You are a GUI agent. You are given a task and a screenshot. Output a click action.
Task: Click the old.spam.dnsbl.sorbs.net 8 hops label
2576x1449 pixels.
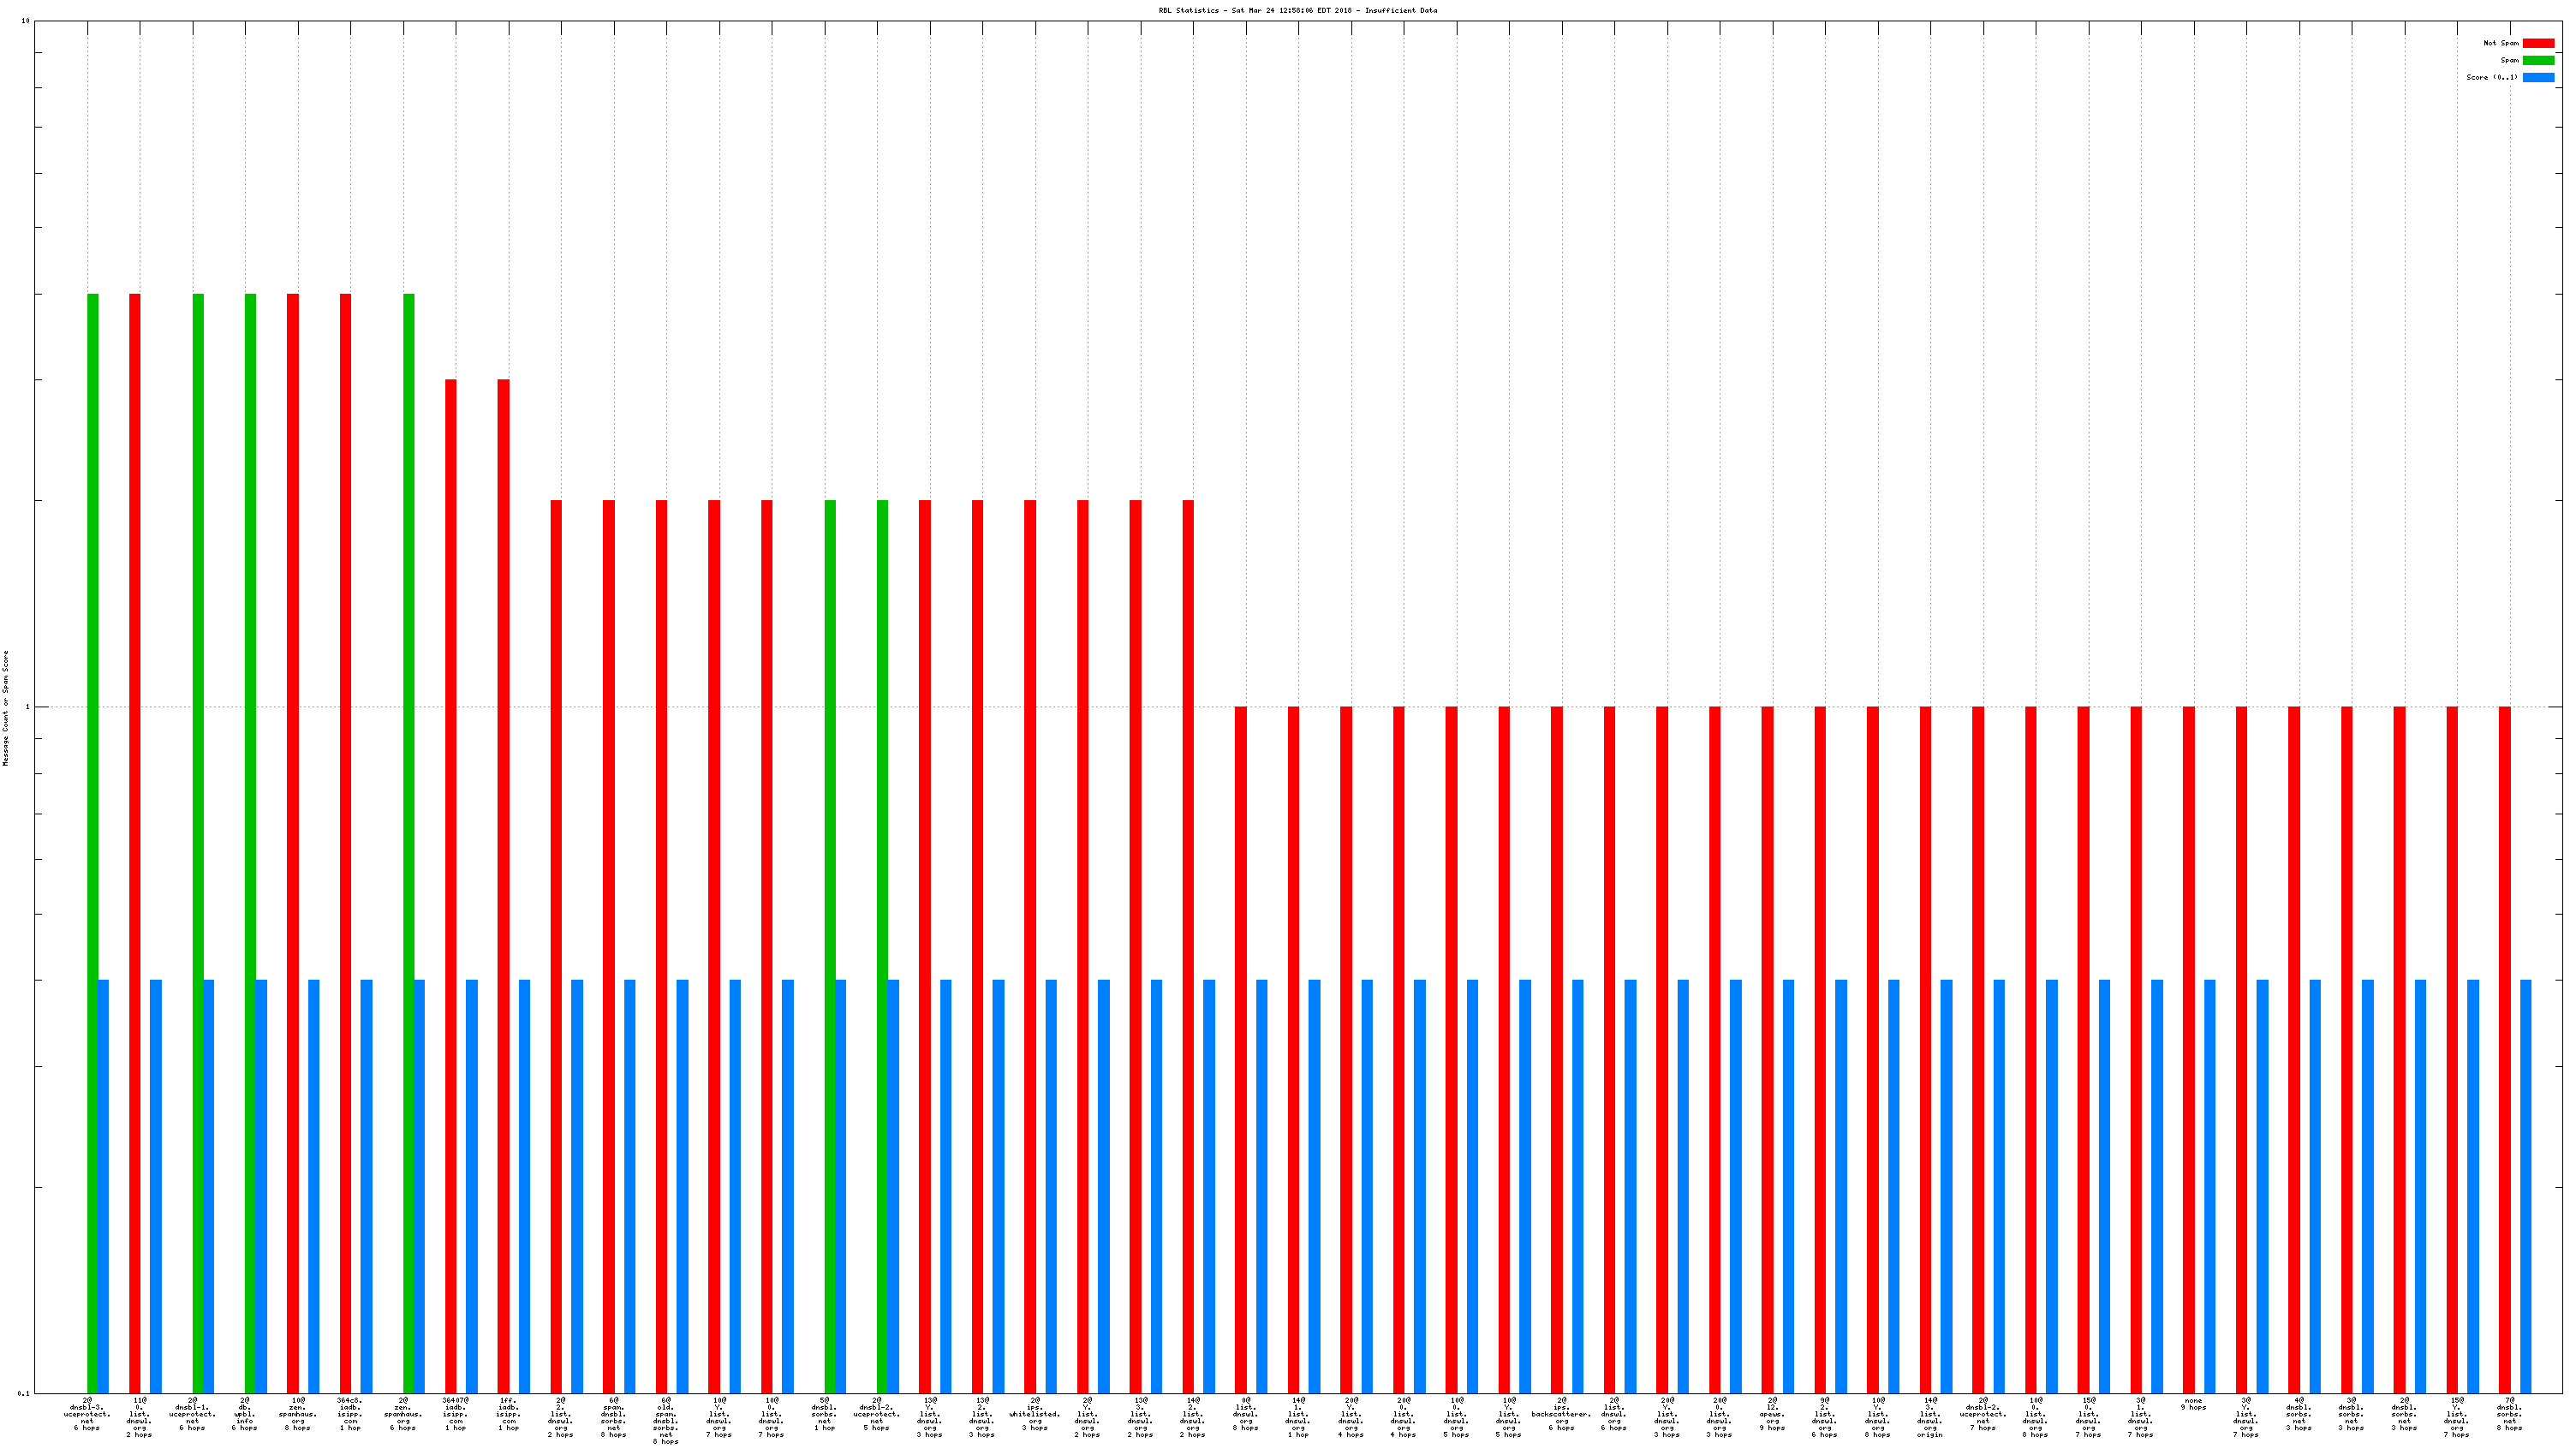(666, 1420)
